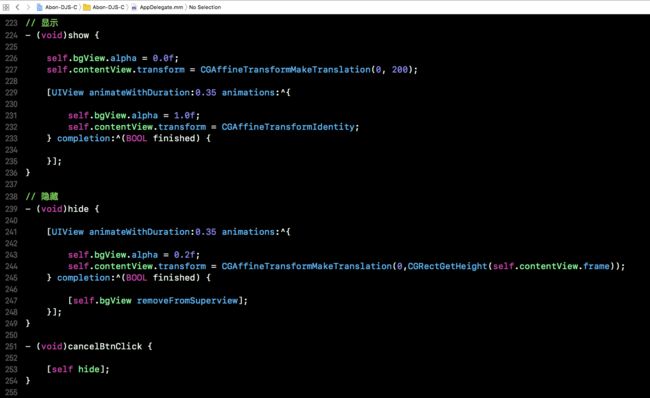
Task: Click line number 229 in the gutter
Action: click(11, 92)
